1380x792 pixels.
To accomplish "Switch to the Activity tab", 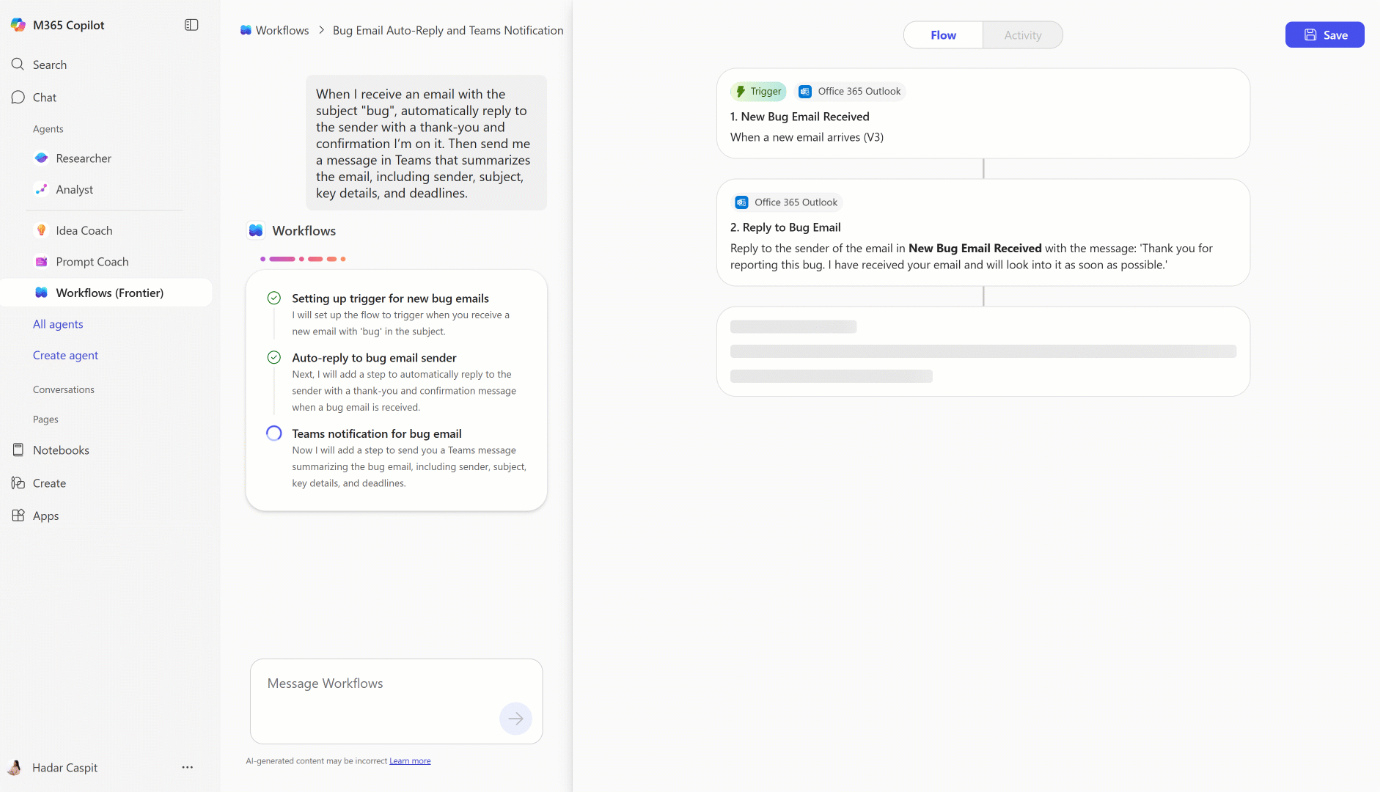I will 1022,34.
